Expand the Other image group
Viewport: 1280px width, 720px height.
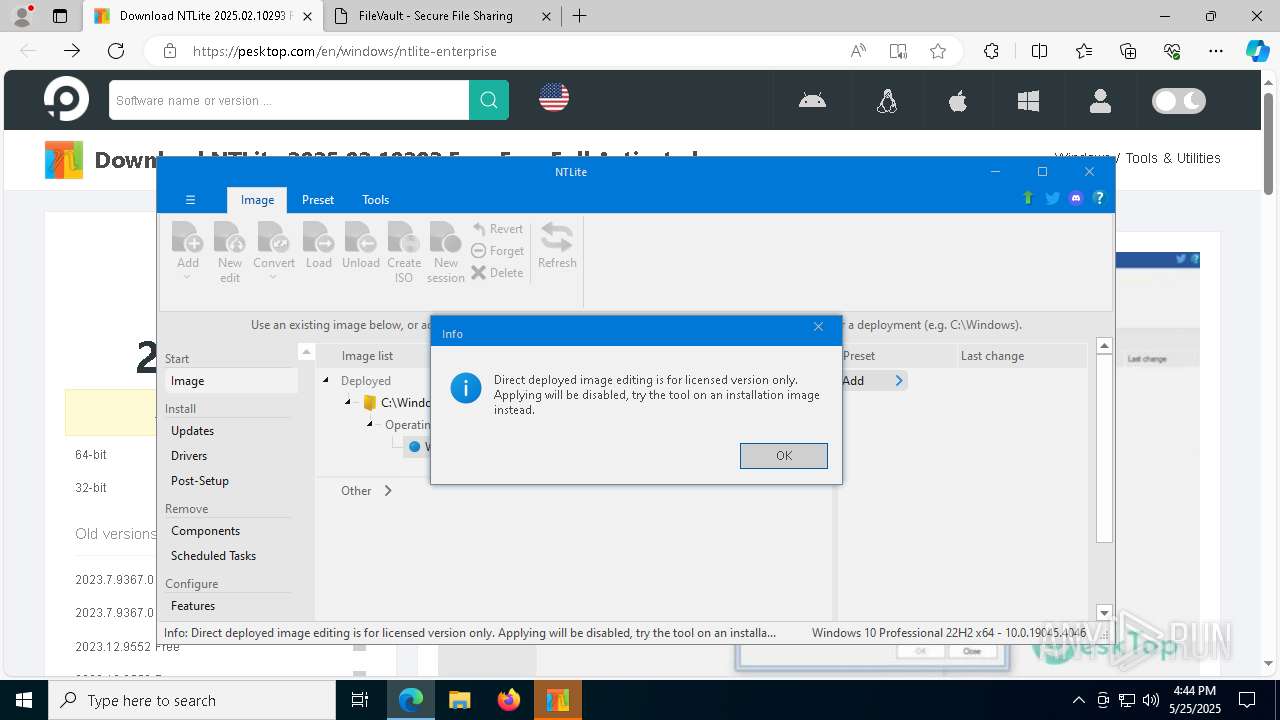(x=388, y=491)
